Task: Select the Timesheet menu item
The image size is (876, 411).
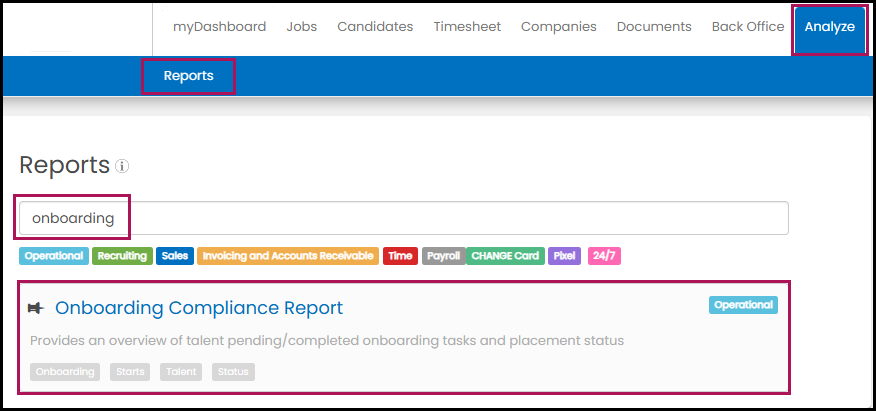Action: (467, 27)
